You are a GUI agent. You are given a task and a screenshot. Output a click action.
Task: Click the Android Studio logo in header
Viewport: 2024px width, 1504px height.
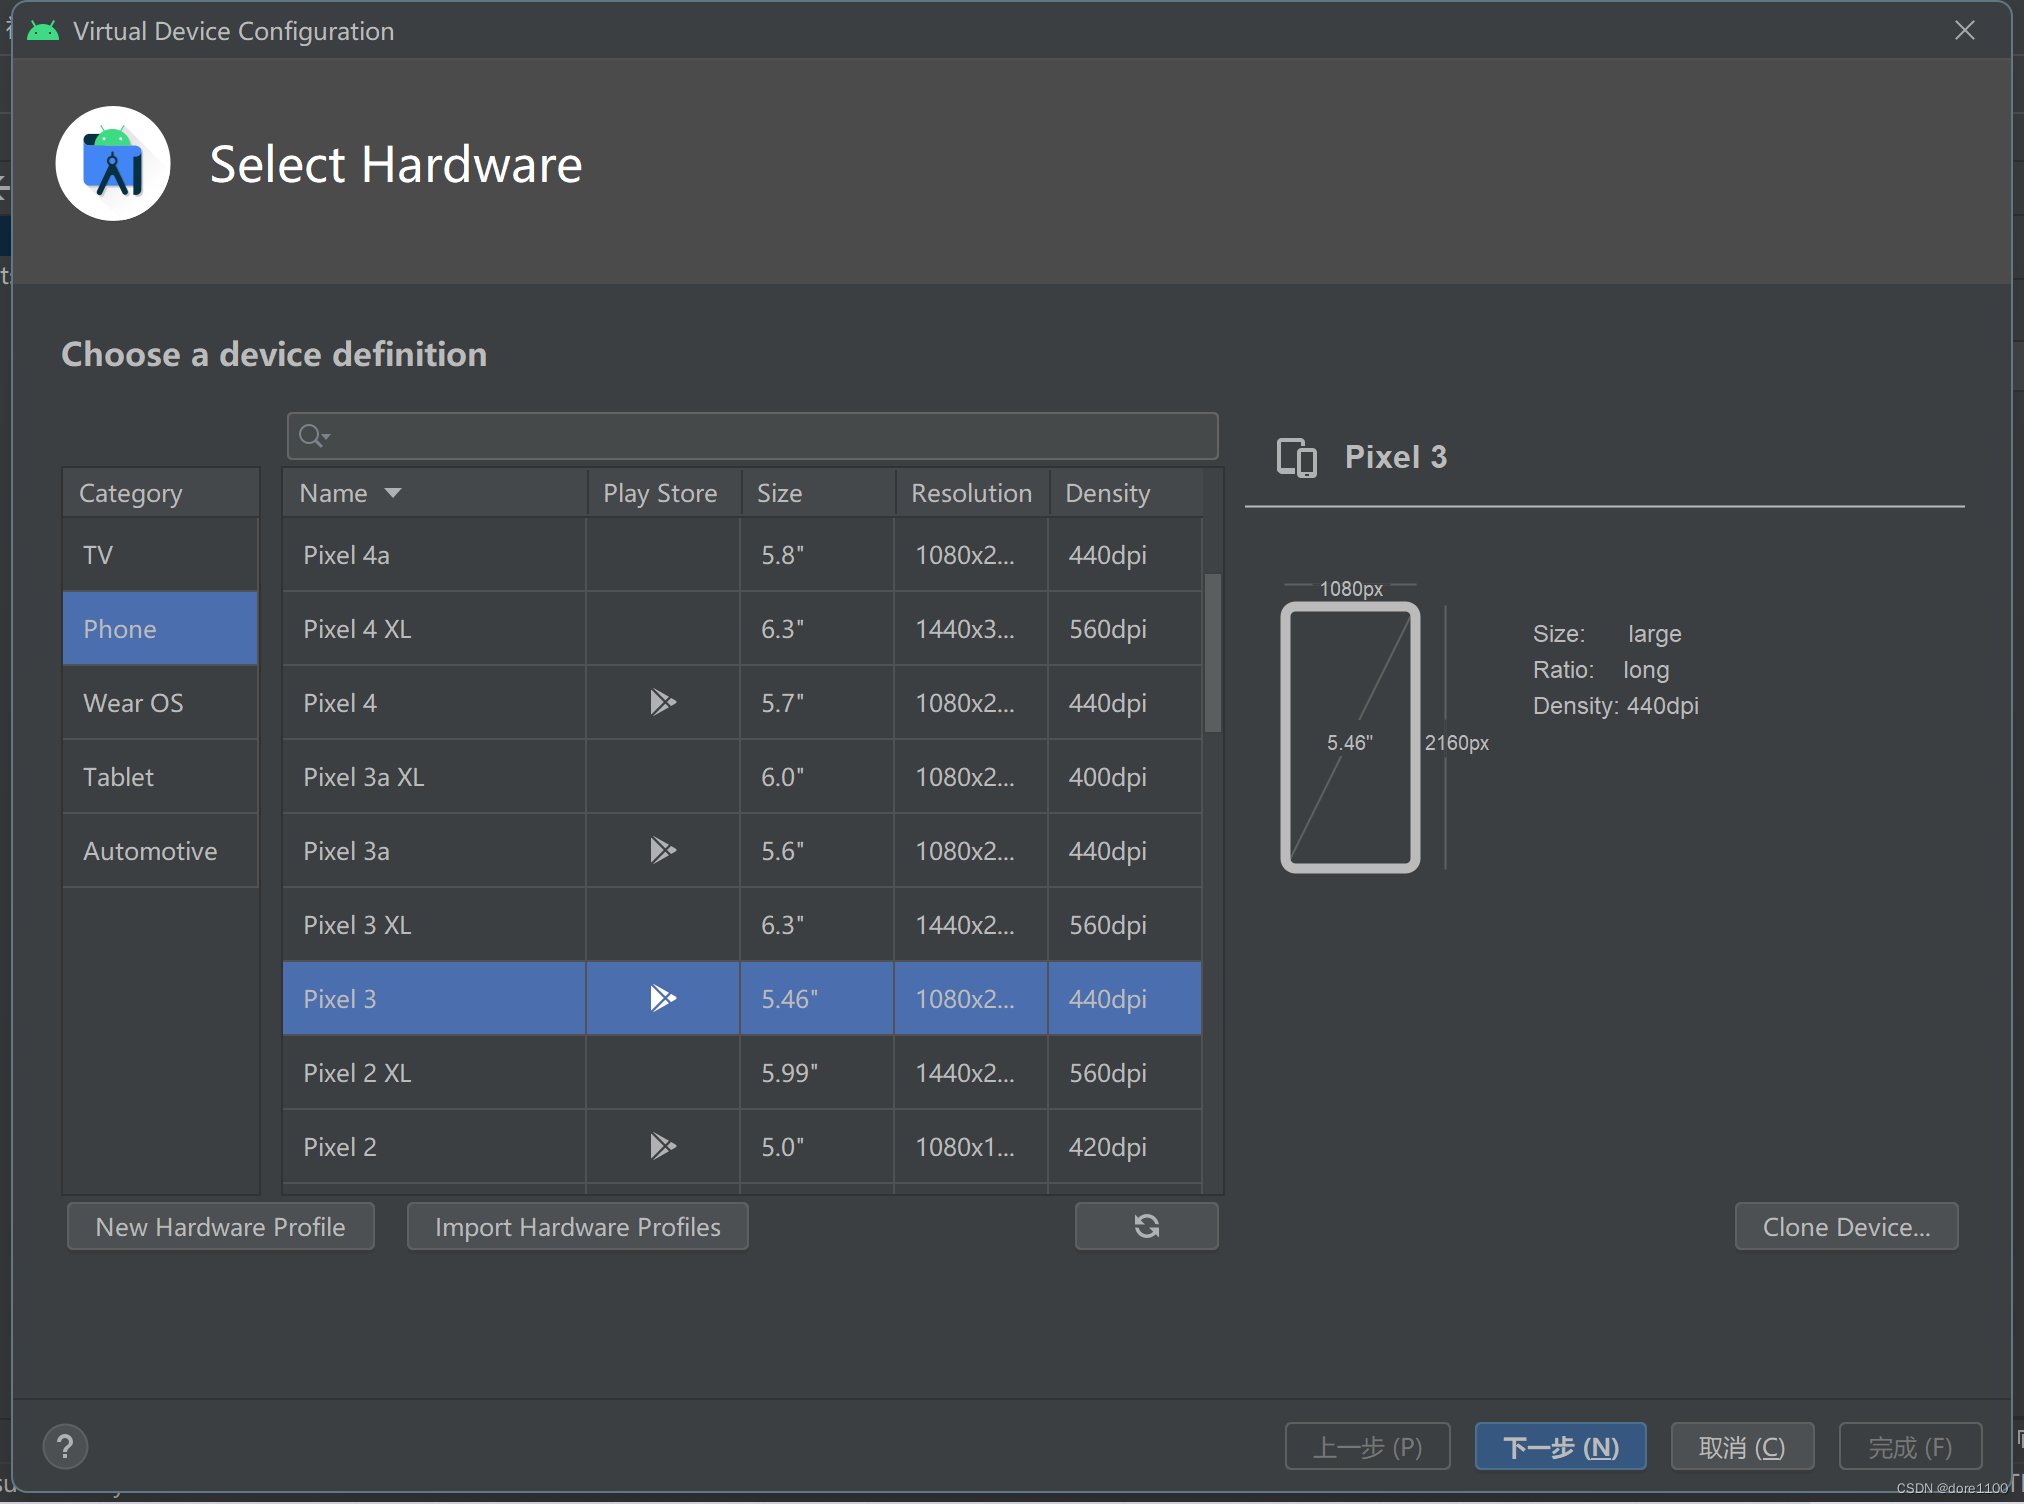113,164
